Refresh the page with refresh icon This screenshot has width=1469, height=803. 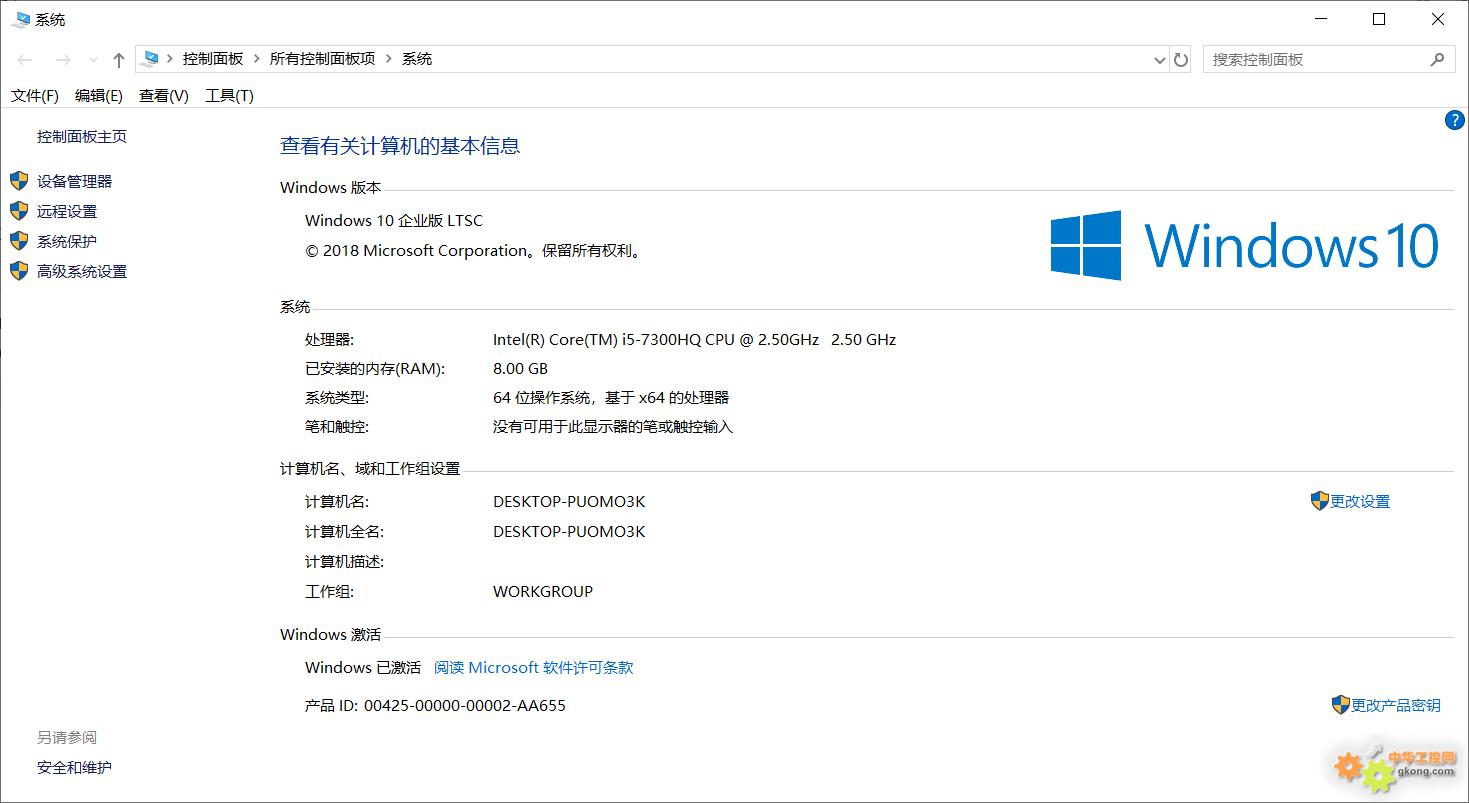pyautogui.click(x=1181, y=60)
